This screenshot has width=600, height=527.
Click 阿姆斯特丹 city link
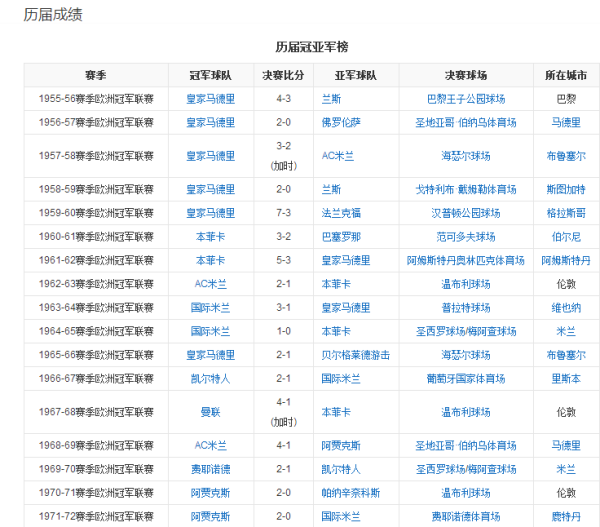566,261
